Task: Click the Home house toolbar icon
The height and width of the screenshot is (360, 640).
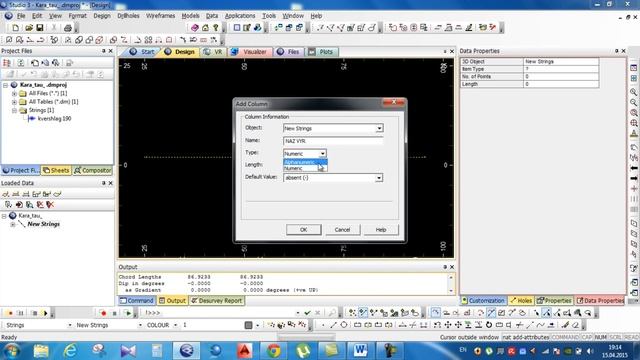Action: [x=205, y=28]
